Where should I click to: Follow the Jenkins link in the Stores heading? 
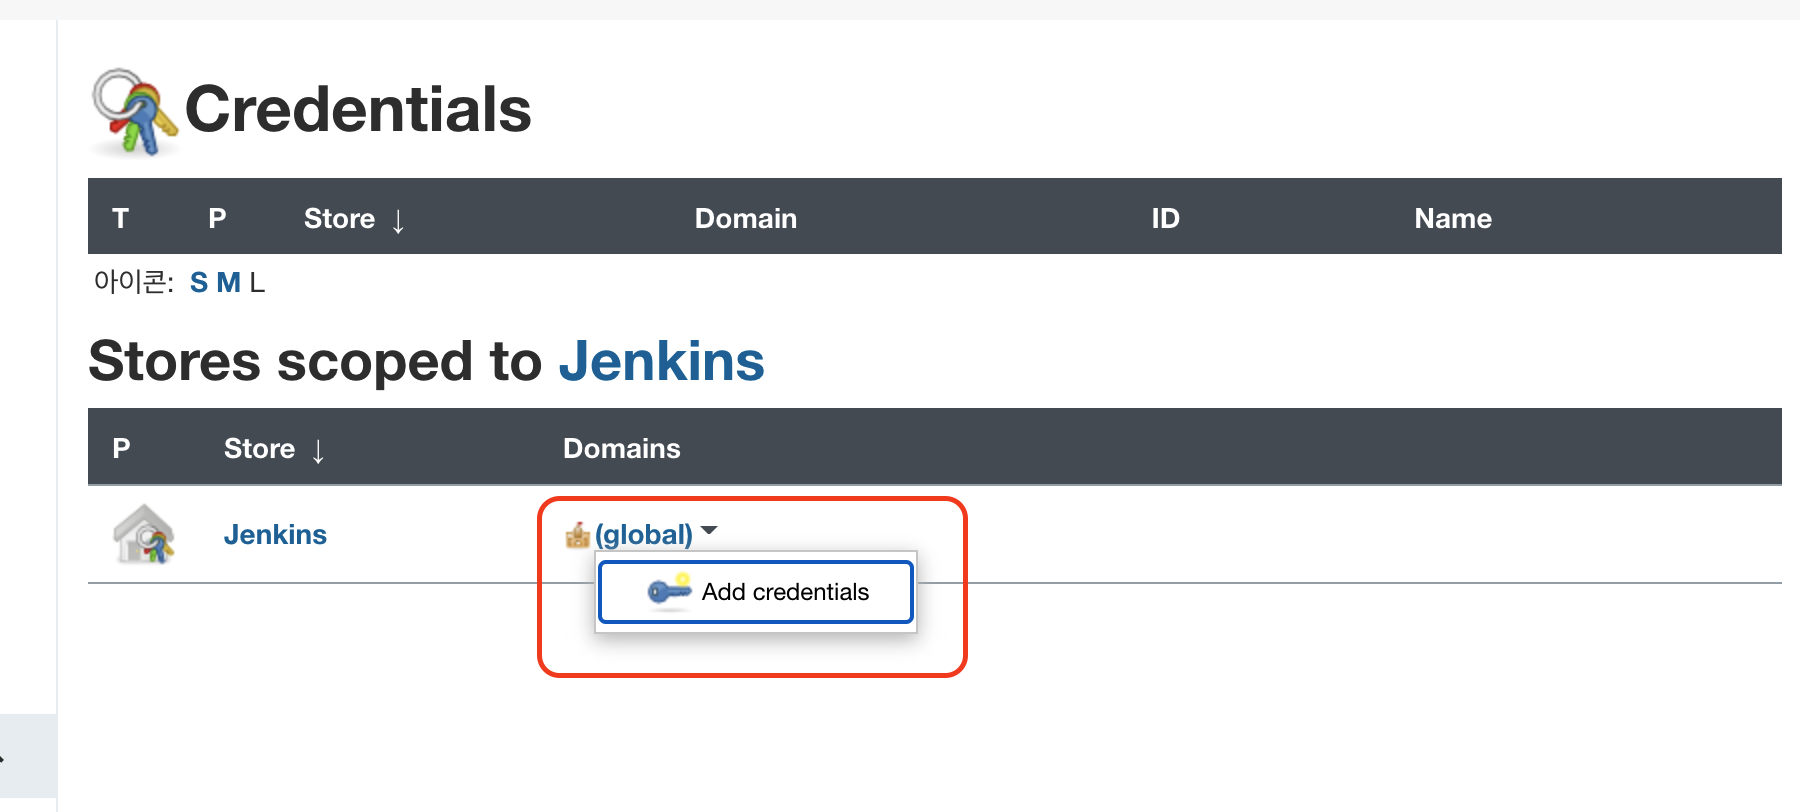(661, 361)
